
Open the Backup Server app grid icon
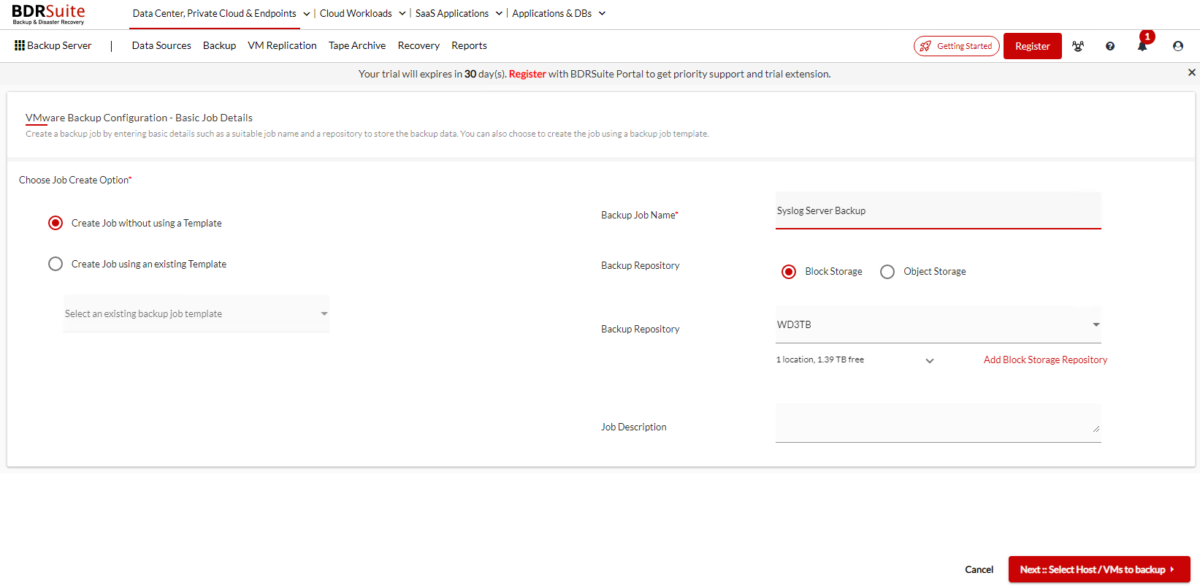tap(18, 45)
